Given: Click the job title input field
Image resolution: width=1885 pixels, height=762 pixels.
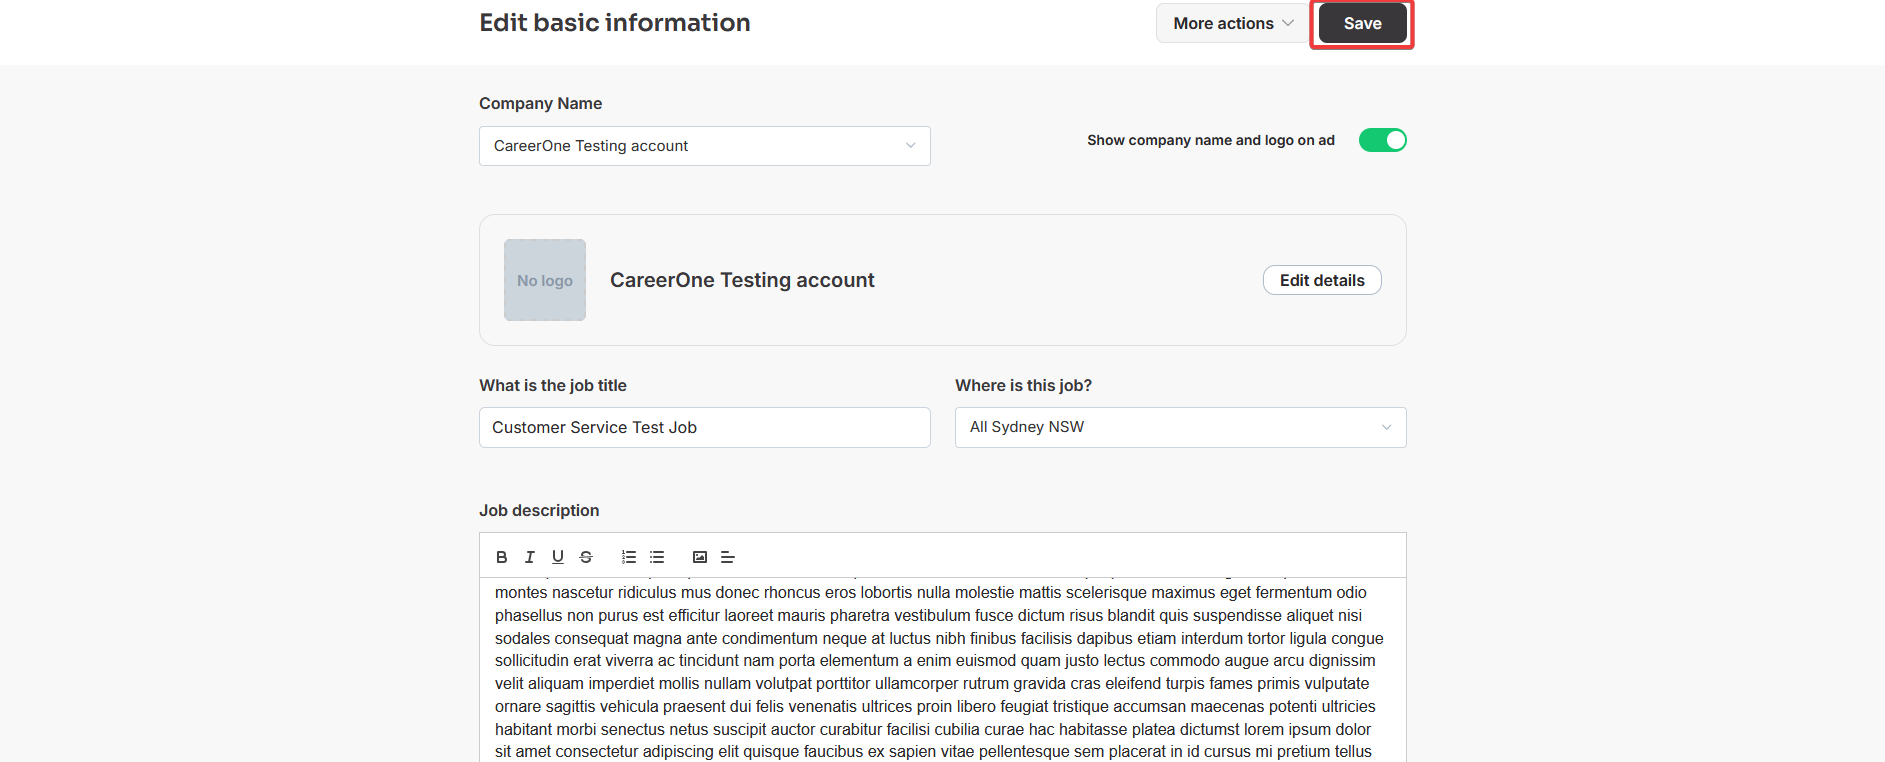Looking at the screenshot, I should 705,427.
